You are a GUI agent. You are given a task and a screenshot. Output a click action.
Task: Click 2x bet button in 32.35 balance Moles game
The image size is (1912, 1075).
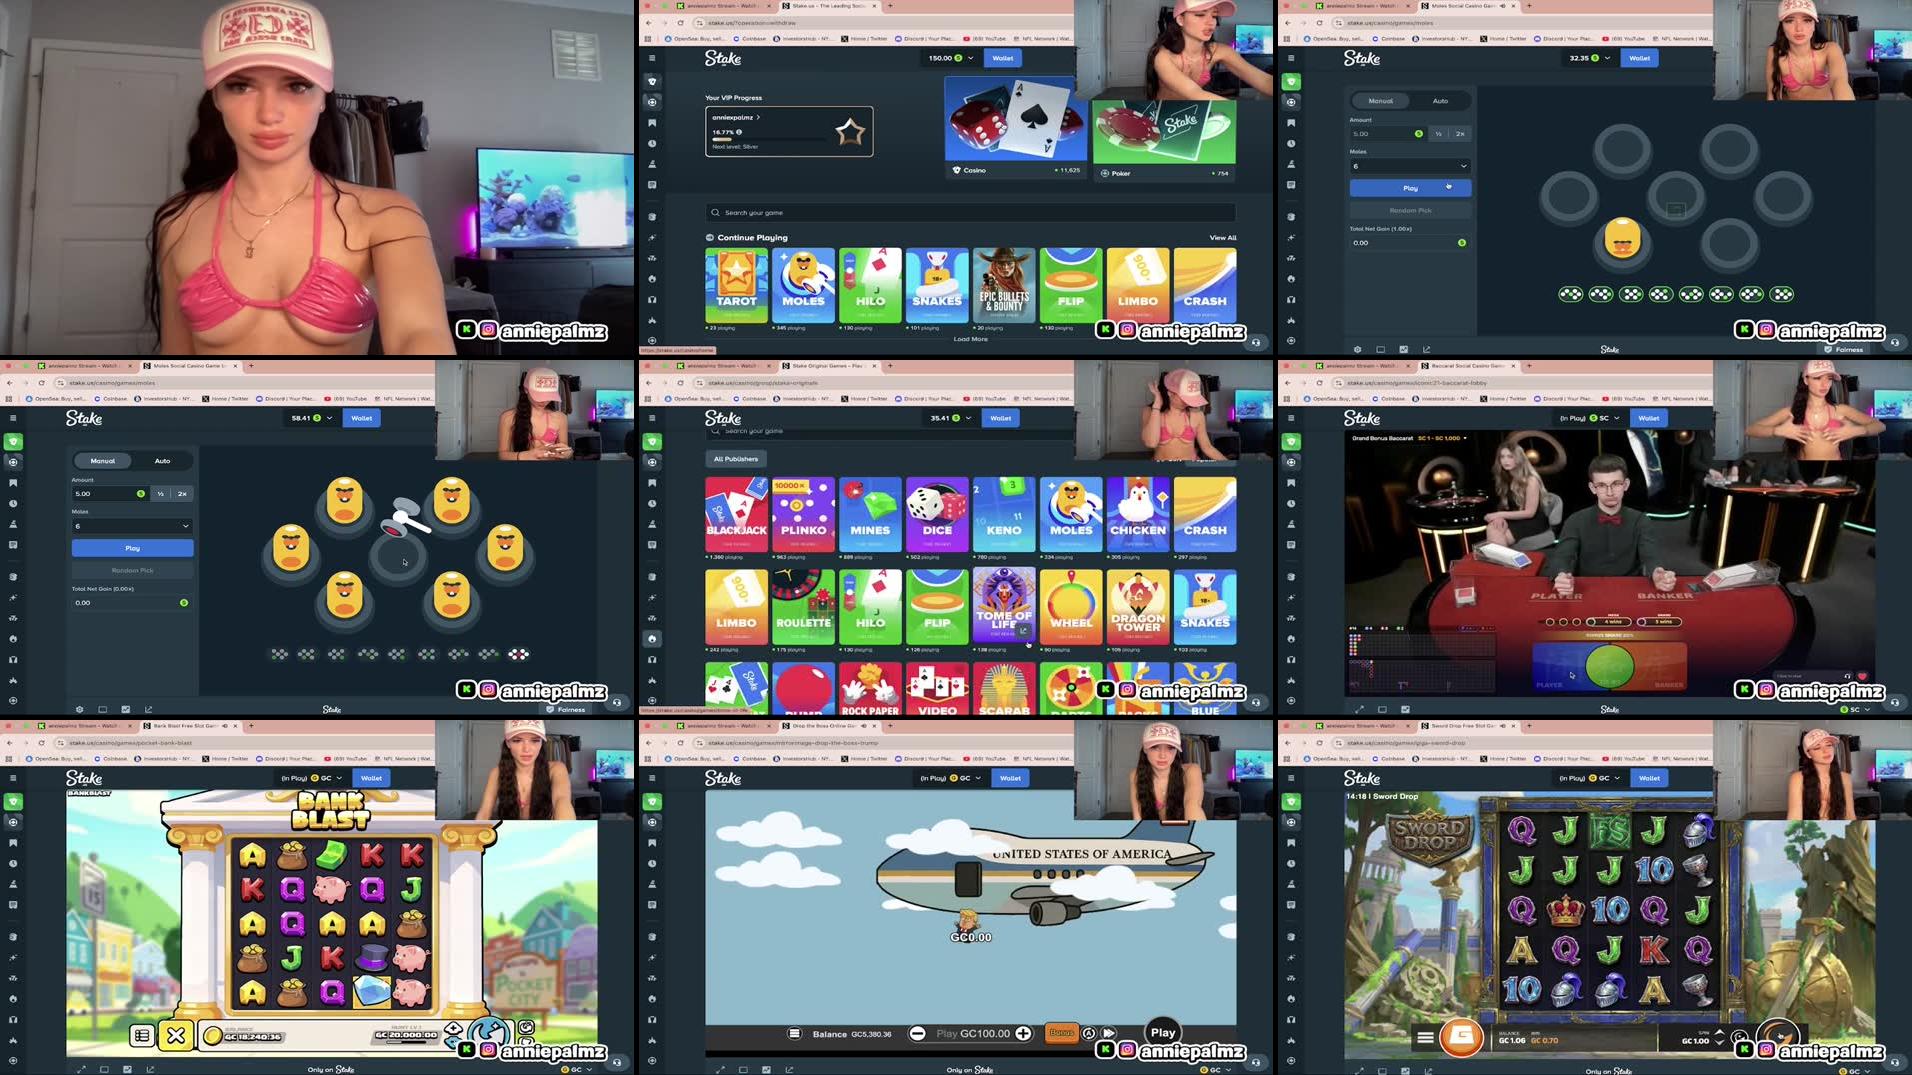pyautogui.click(x=1460, y=133)
